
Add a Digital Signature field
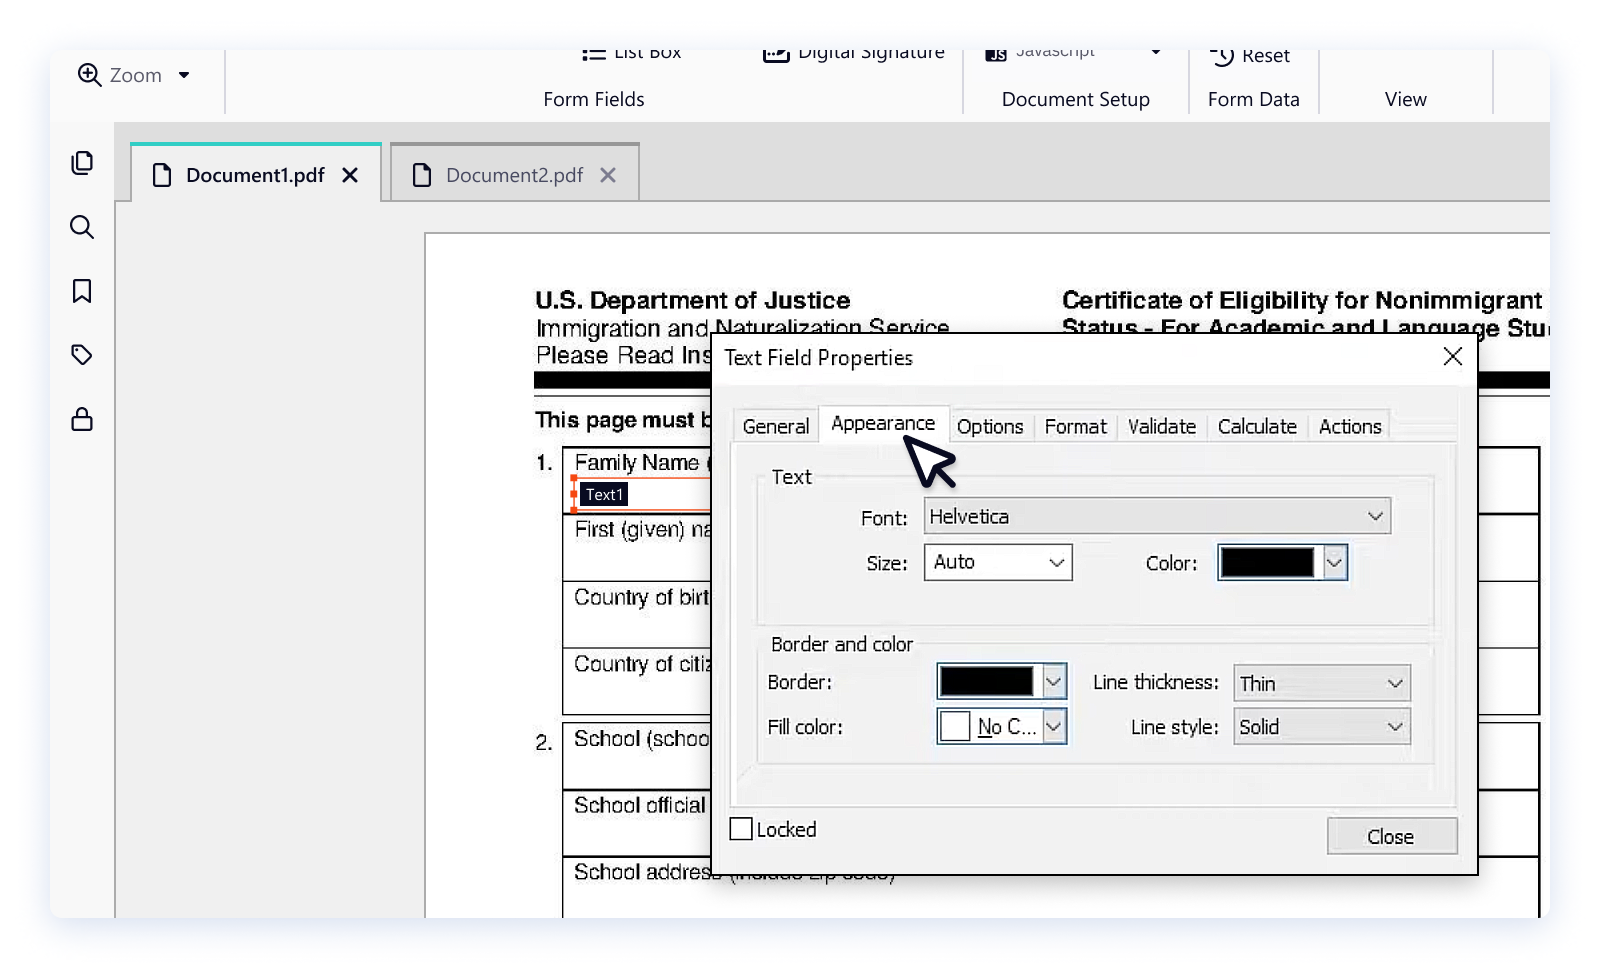pos(852,52)
